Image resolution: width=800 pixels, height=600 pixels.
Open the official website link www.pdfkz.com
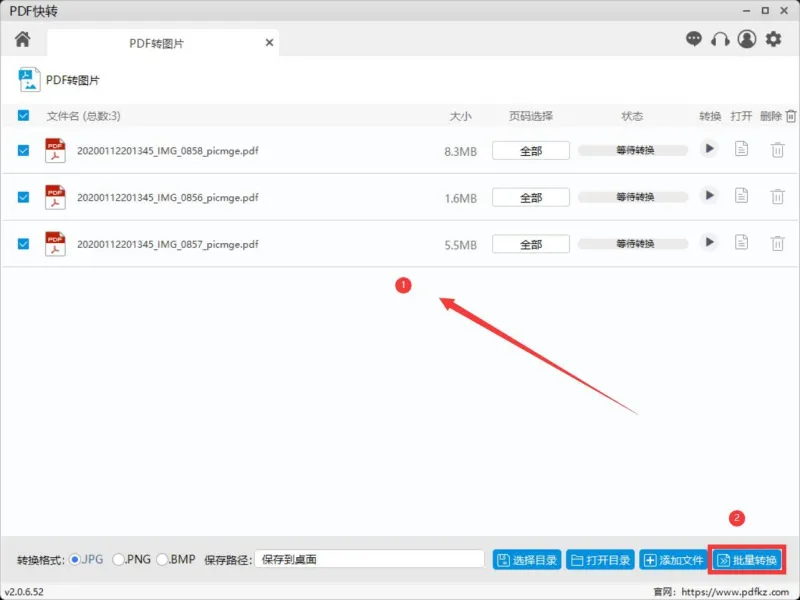click(x=735, y=592)
